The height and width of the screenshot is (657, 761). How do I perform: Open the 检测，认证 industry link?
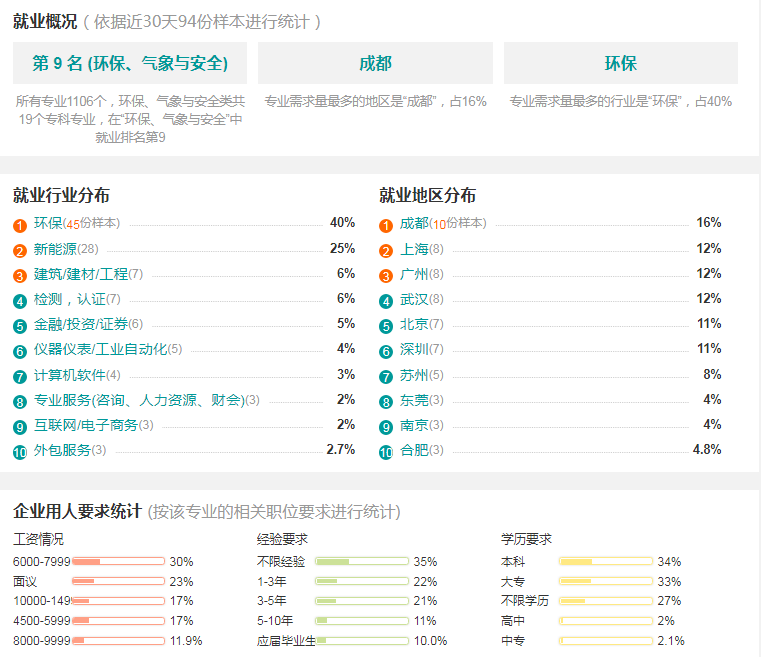[69, 299]
